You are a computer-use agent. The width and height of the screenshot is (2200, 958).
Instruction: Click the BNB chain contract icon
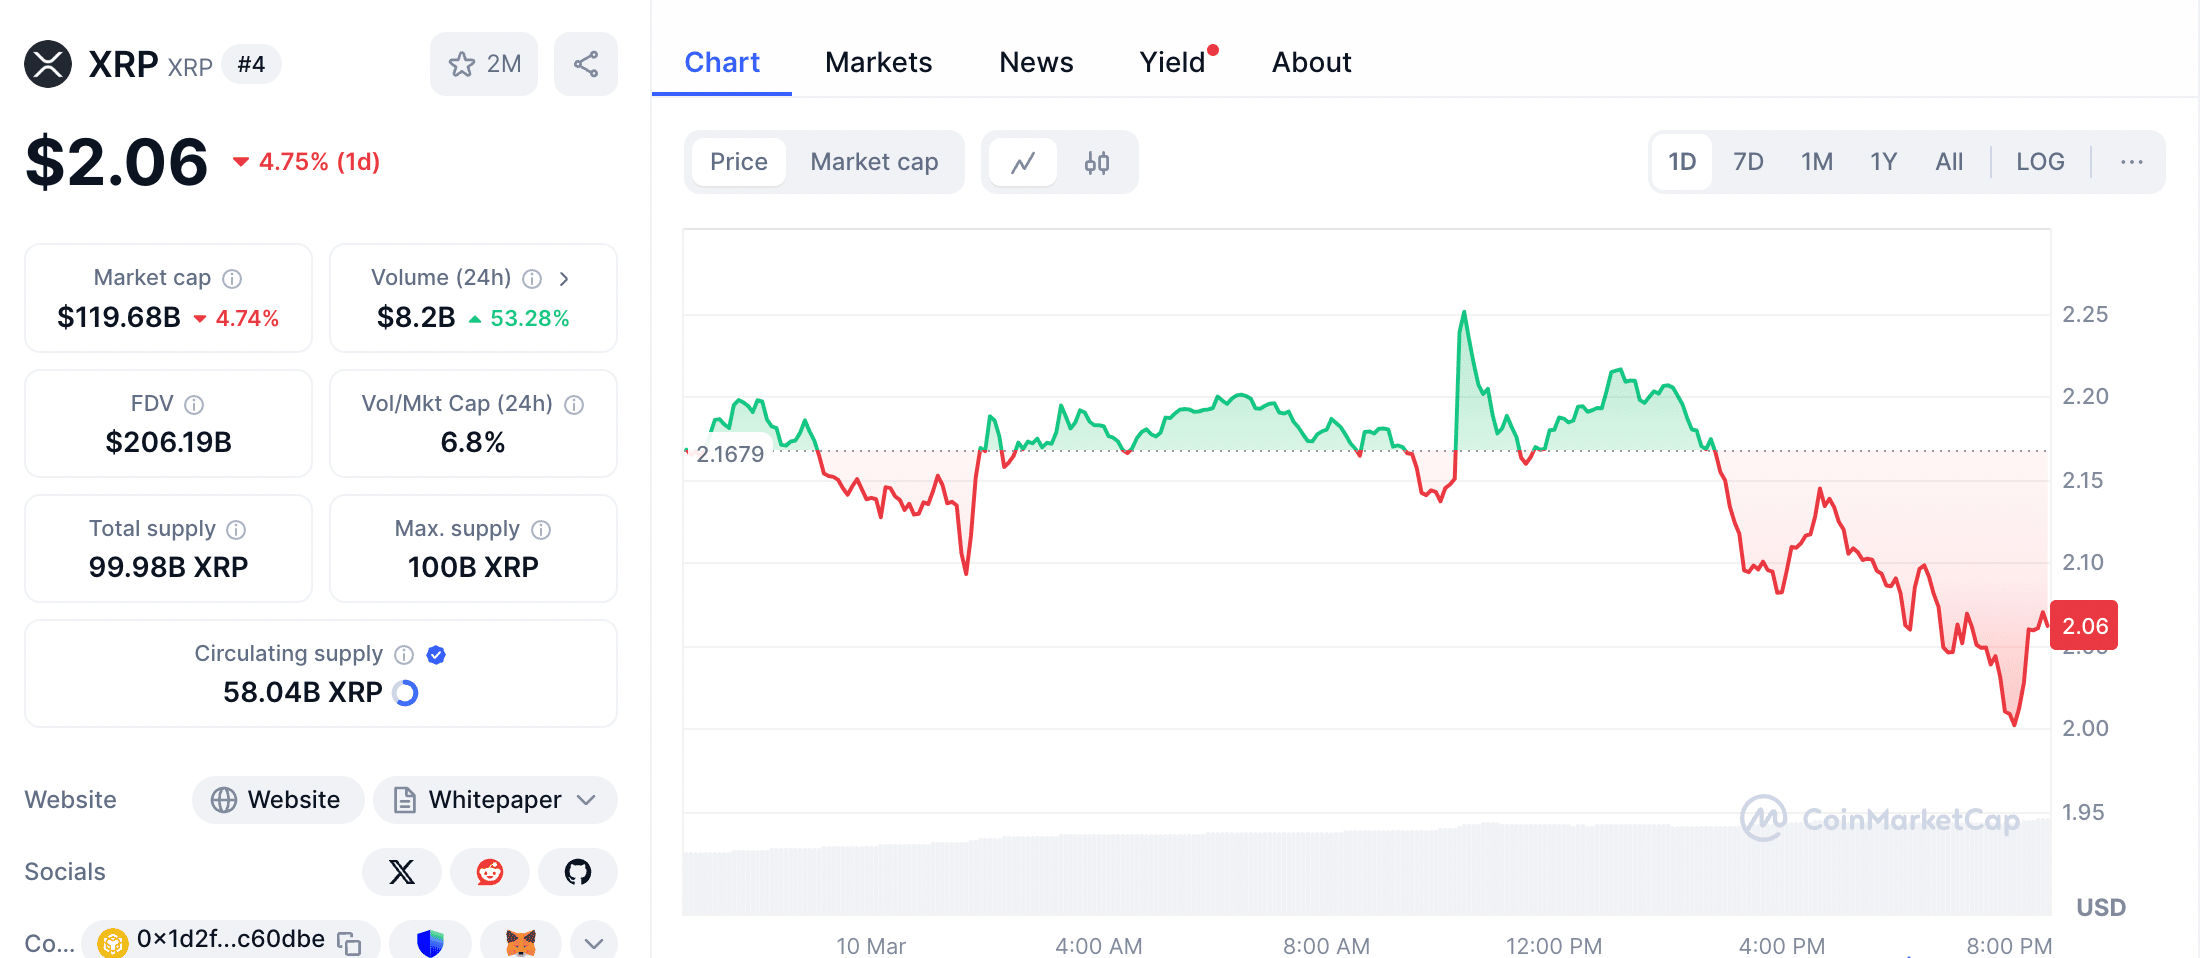pyautogui.click(x=113, y=942)
